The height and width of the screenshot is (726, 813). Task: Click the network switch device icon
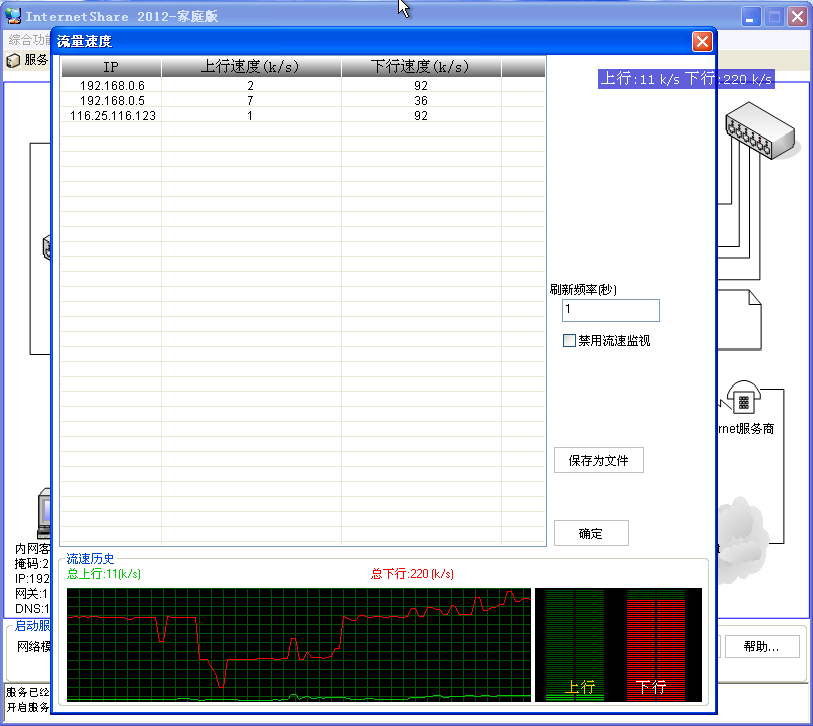759,132
